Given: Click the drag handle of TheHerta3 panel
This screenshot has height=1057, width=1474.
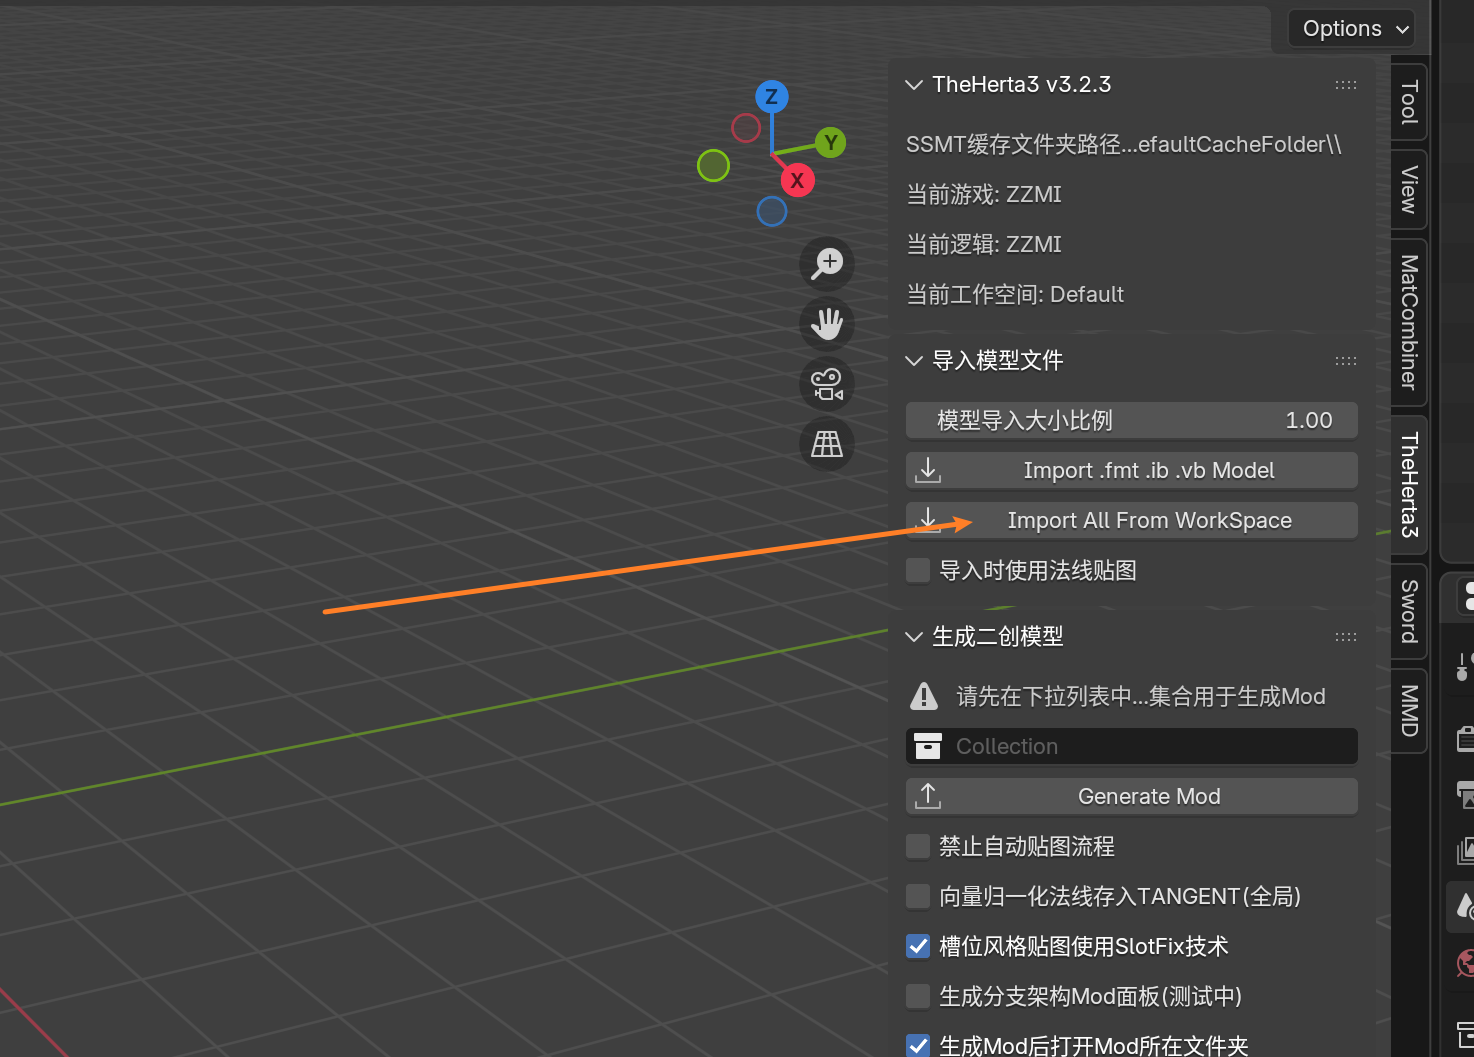Looking at the screenshot, I should (1346, 85).
